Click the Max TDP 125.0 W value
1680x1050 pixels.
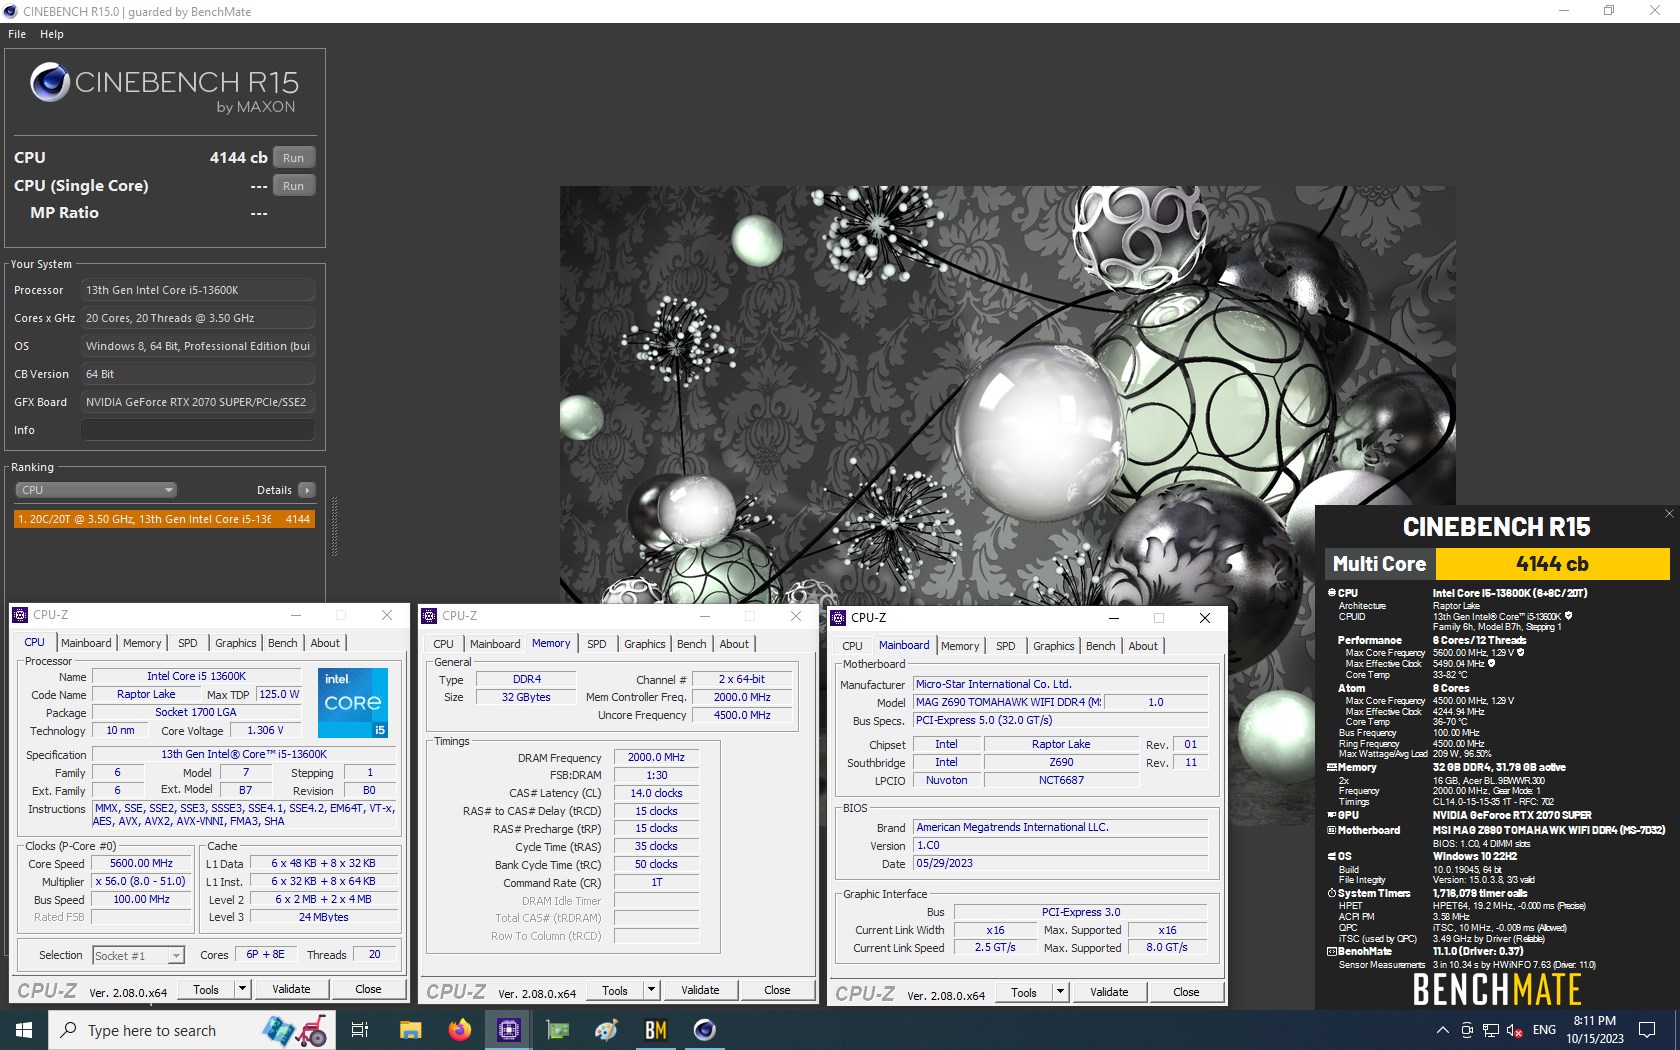coord(280,694)
